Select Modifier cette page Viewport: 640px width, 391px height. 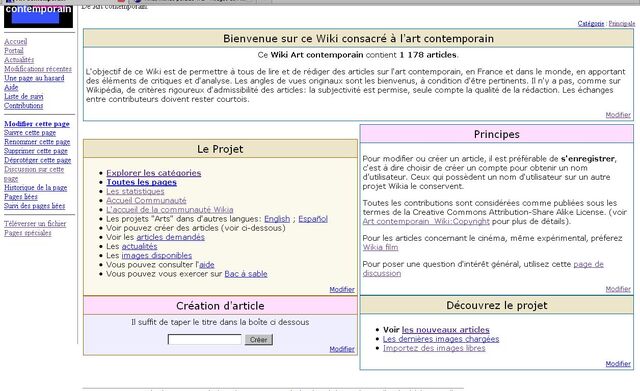[37, 124]
